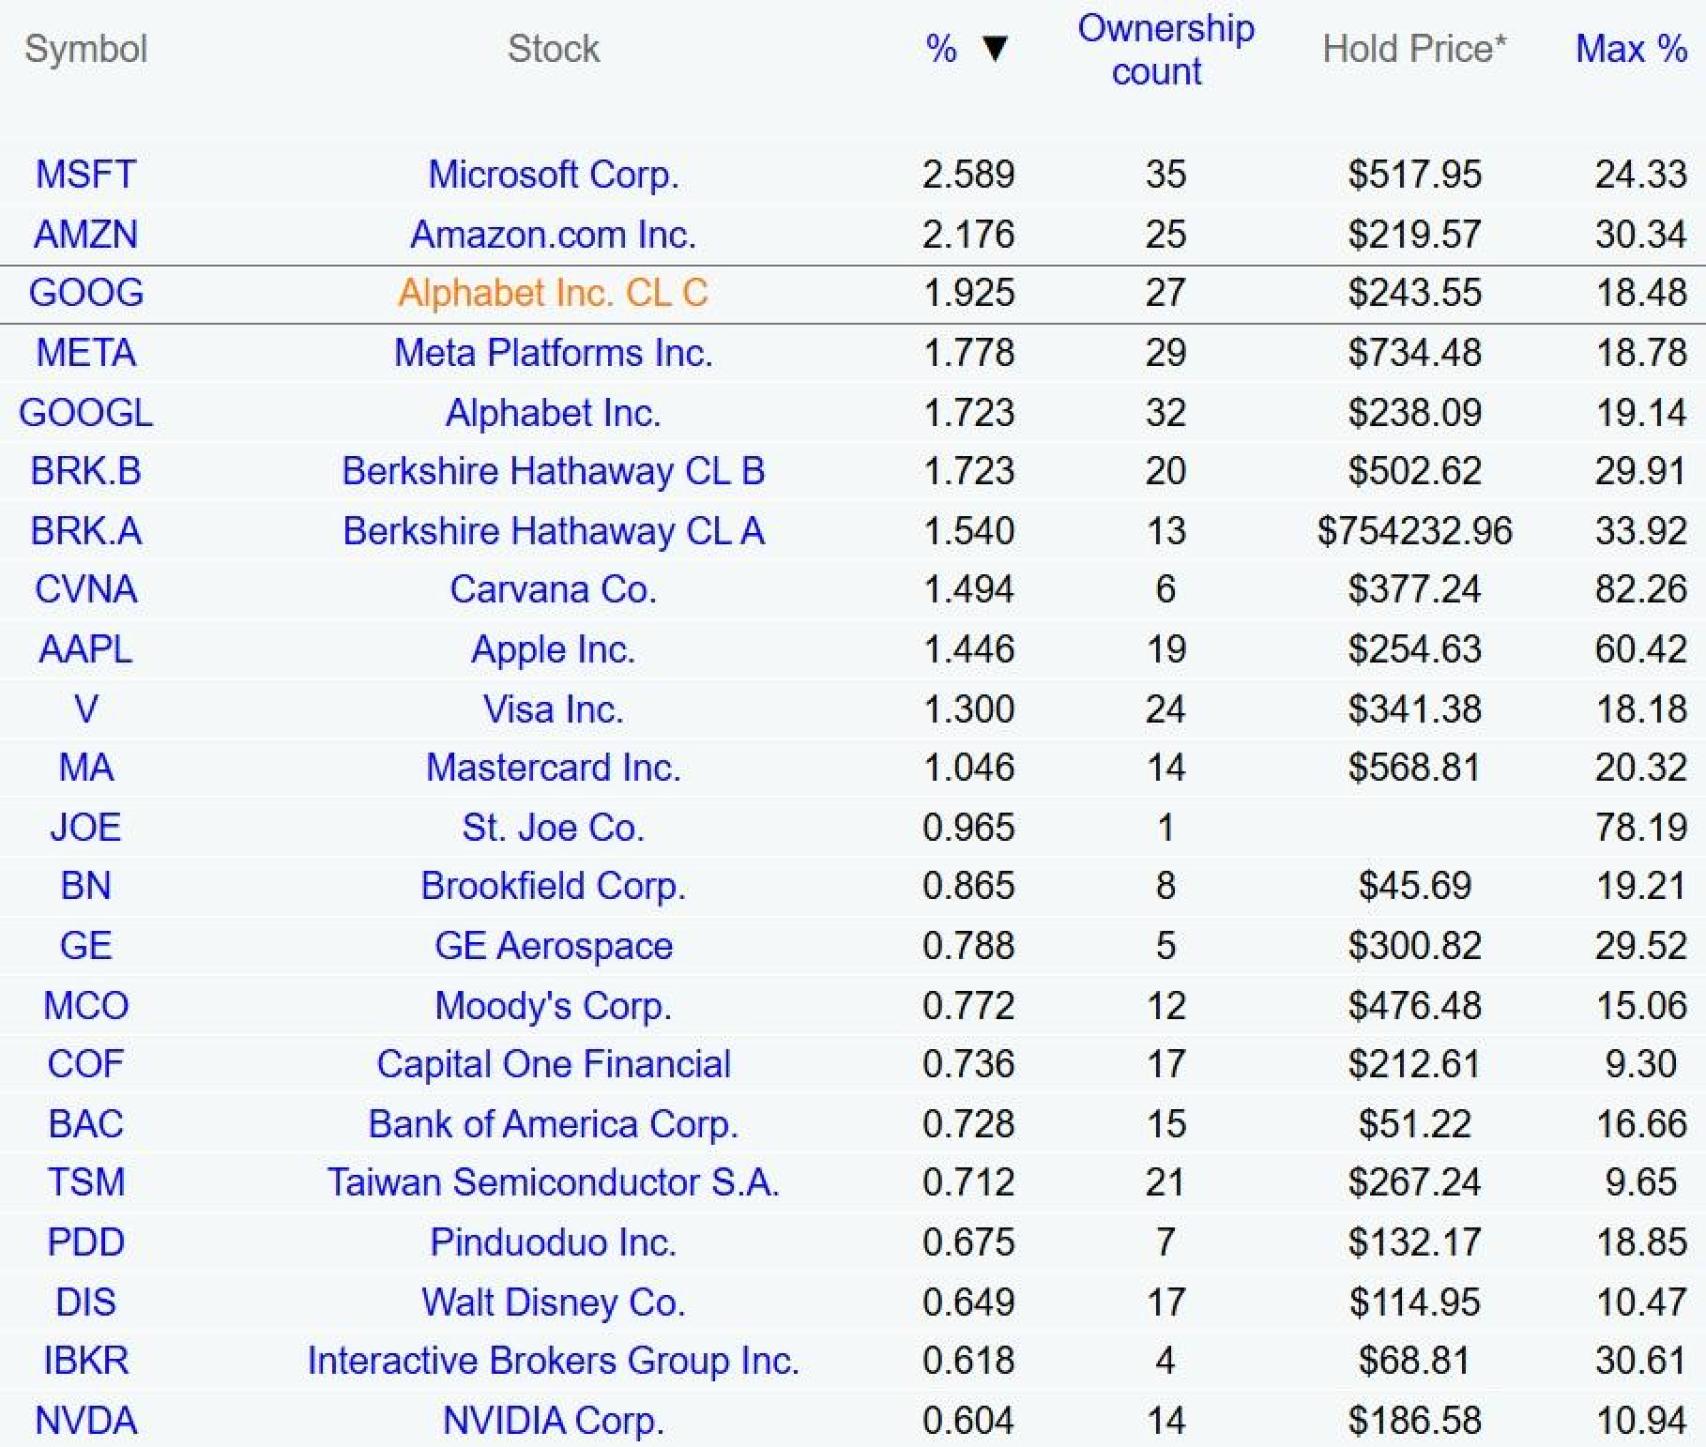Open the Microsoft Corp. stock link
Image resolution: width=1706 pixels, height=1447 pixels.
tap(553, 174)
